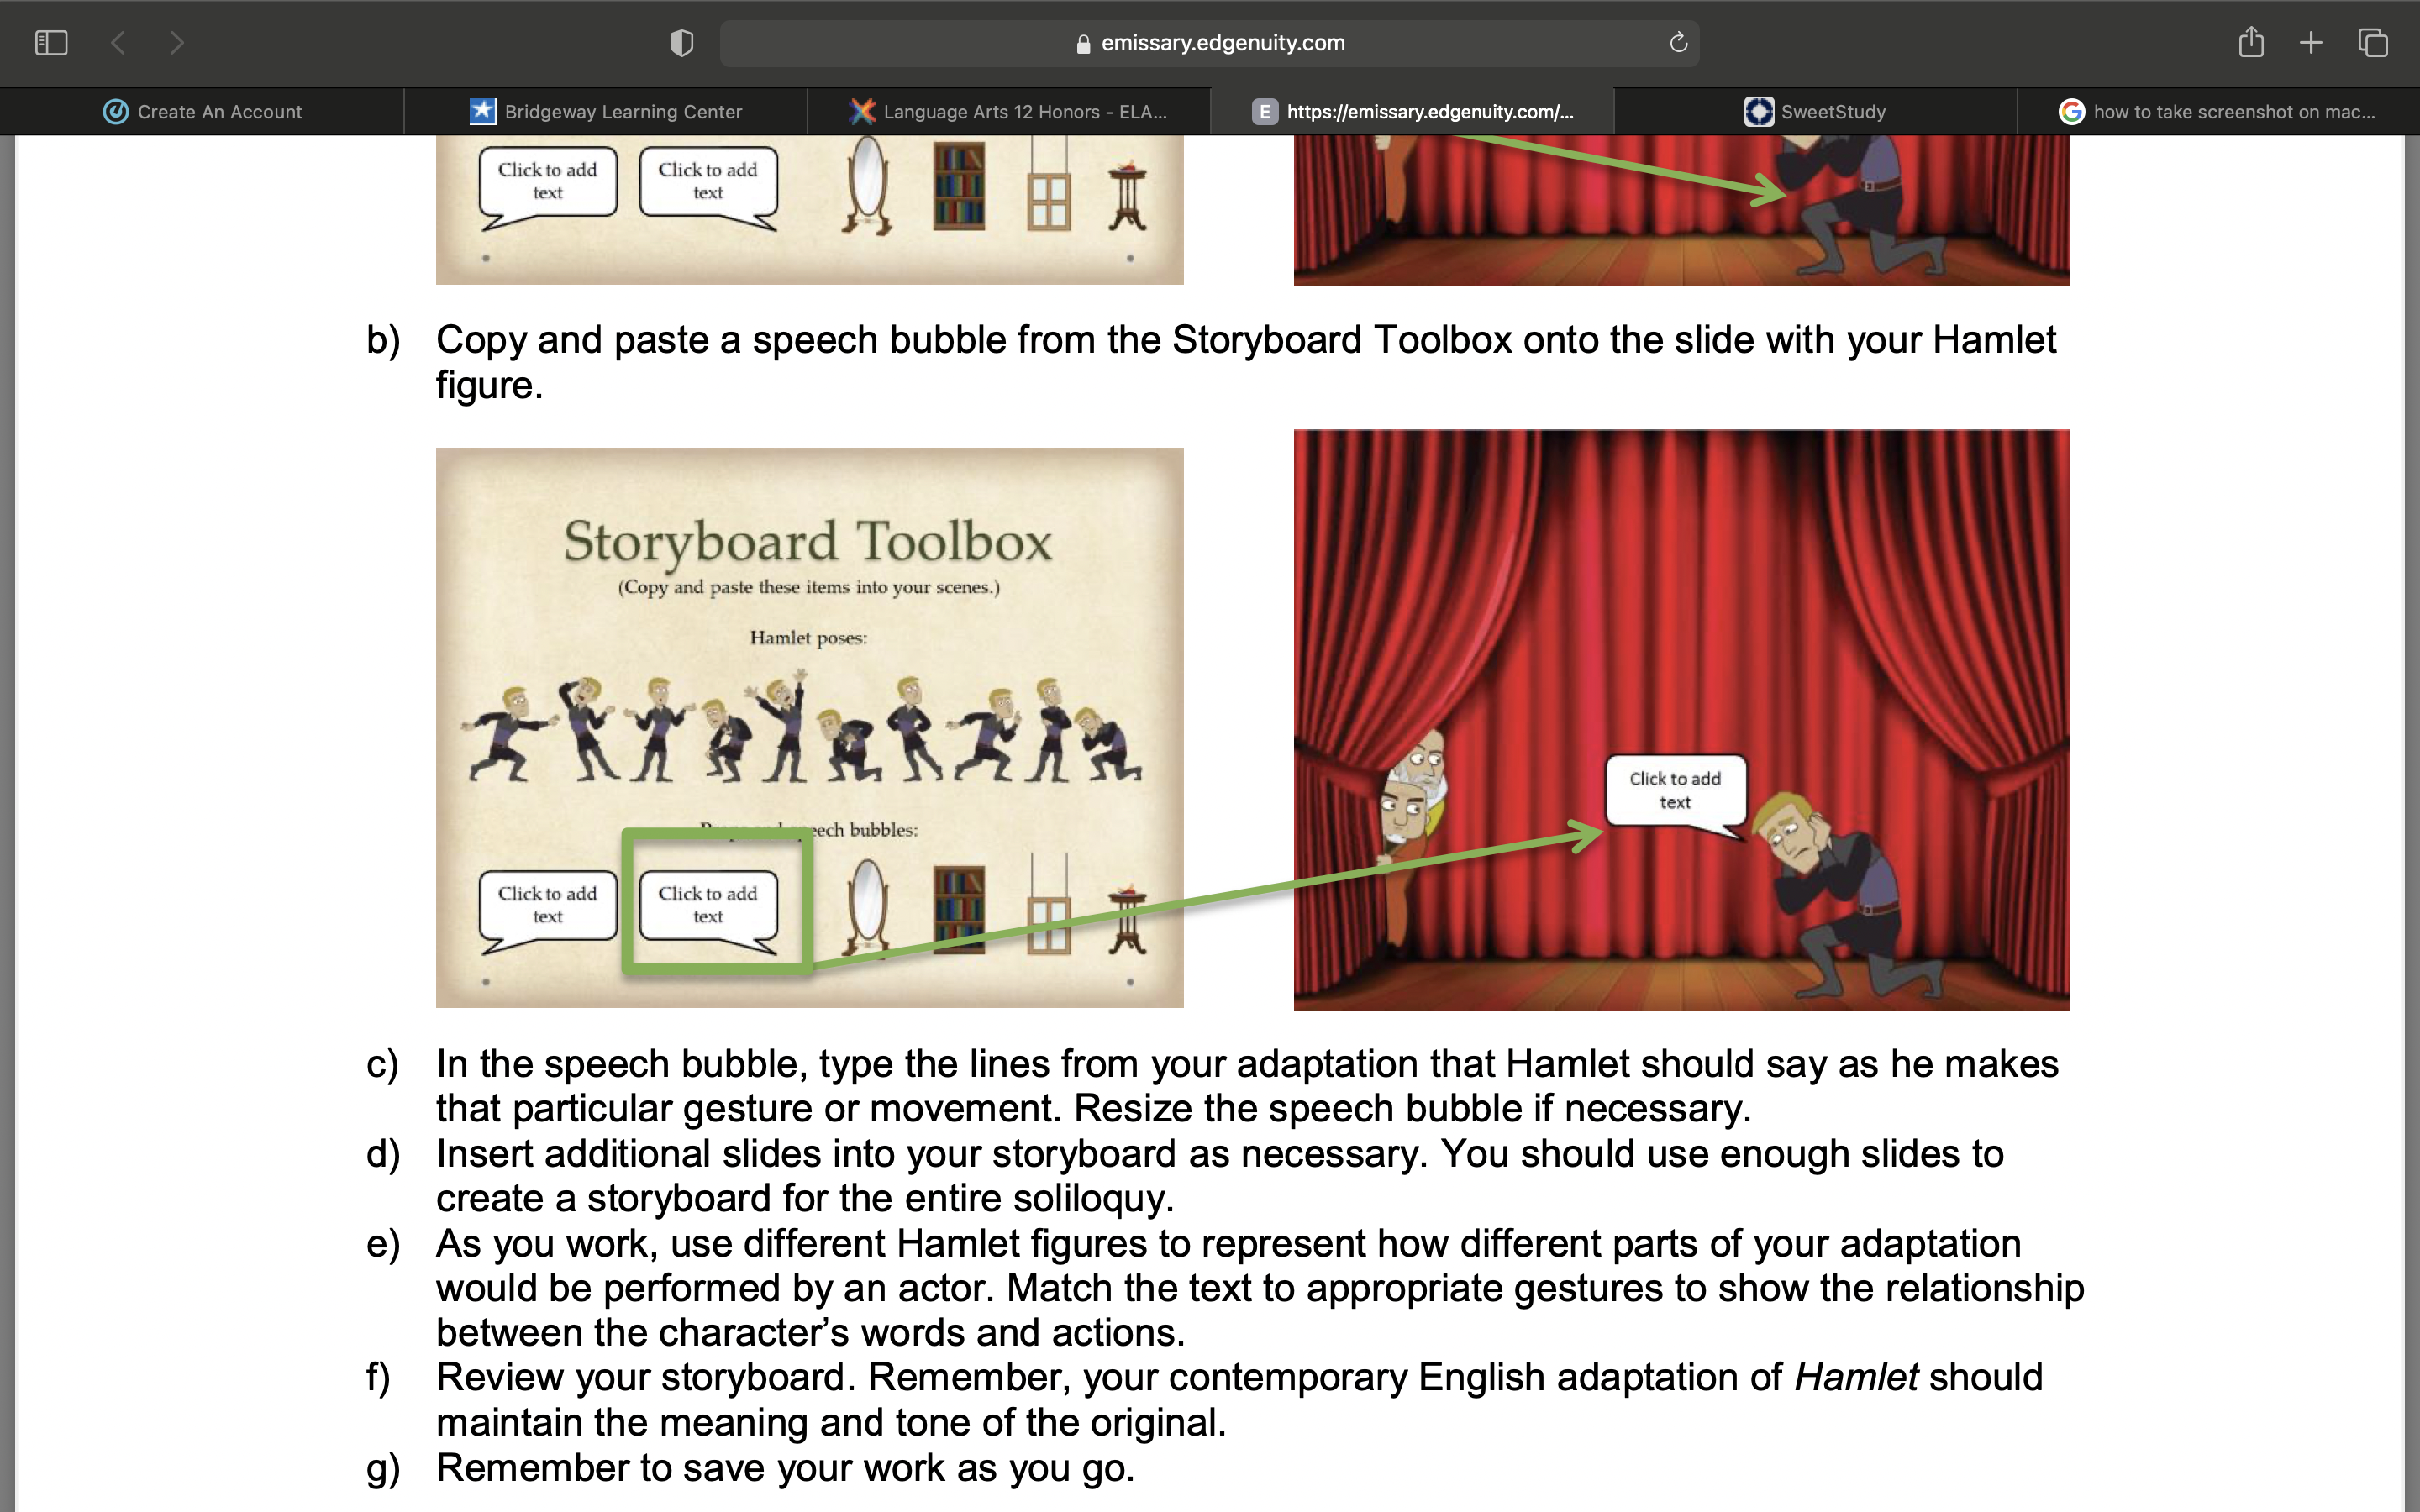Image resolution: width=2420 pixels, height=1512 pixels.
Task: Click the Storyboard Toolbox slide image
Action: click(x=809, y=727)
